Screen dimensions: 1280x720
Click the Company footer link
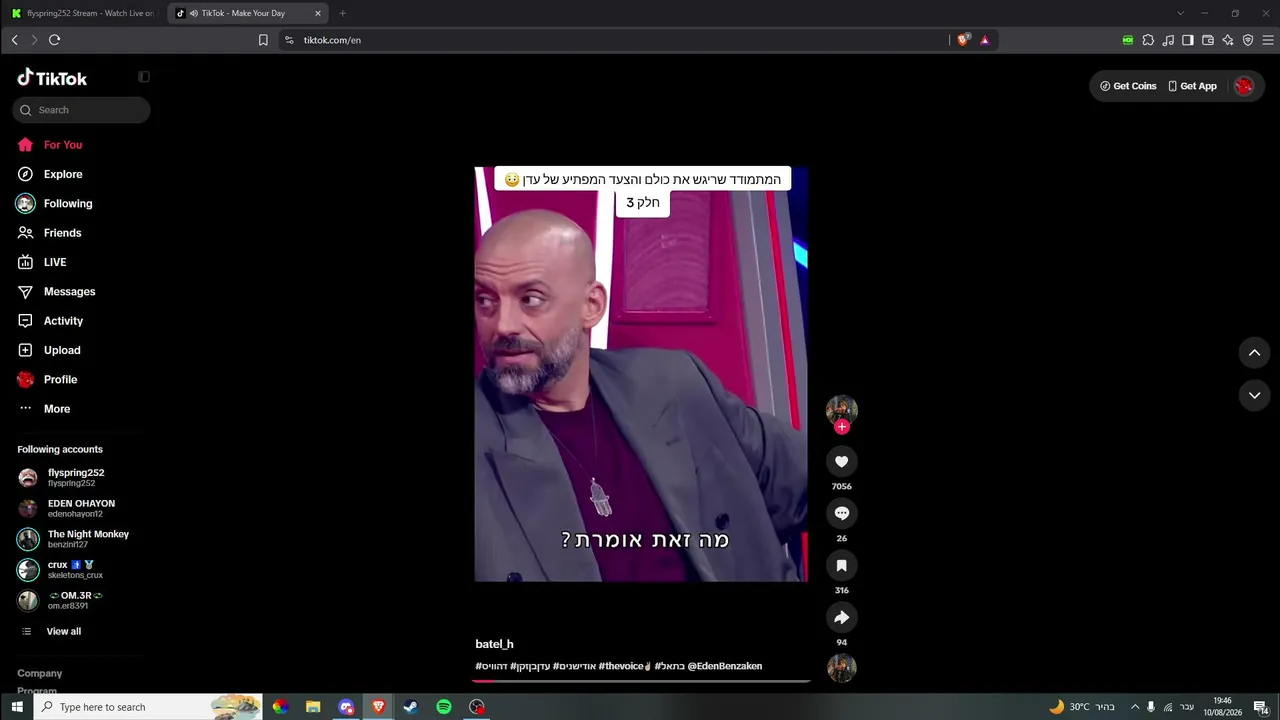(x=40, y=674)
